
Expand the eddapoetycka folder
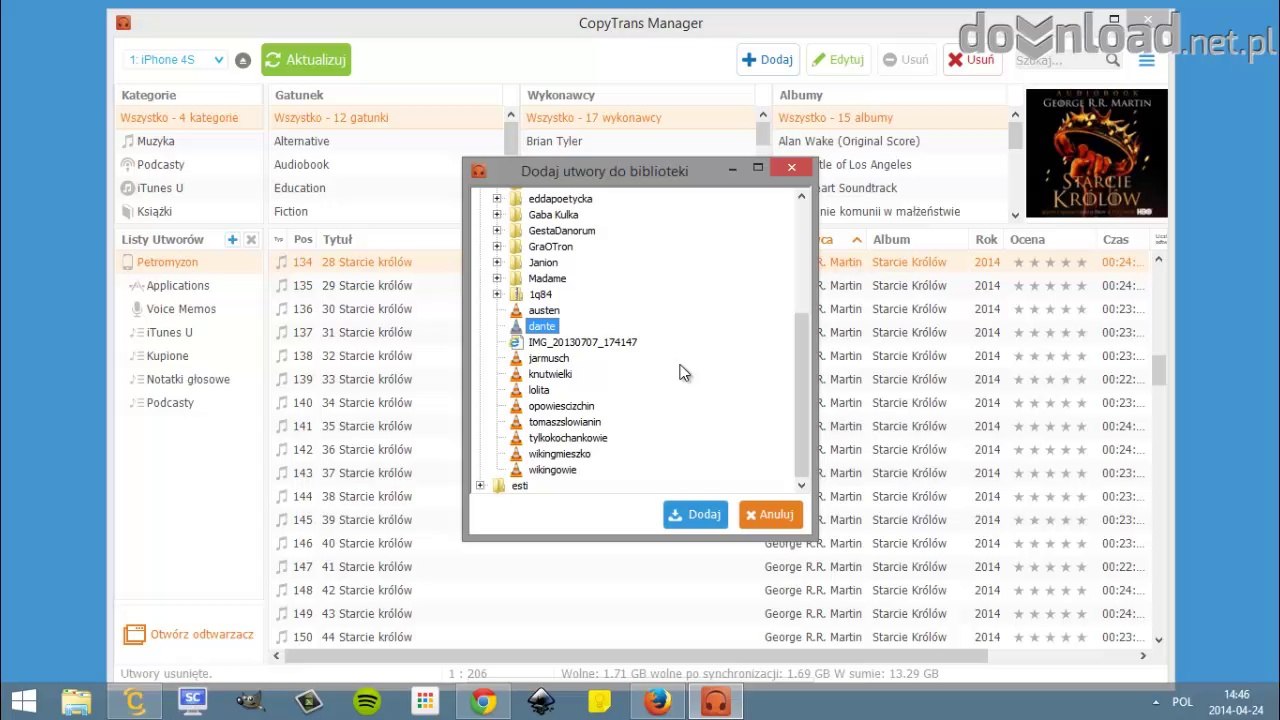coord(497,198)
